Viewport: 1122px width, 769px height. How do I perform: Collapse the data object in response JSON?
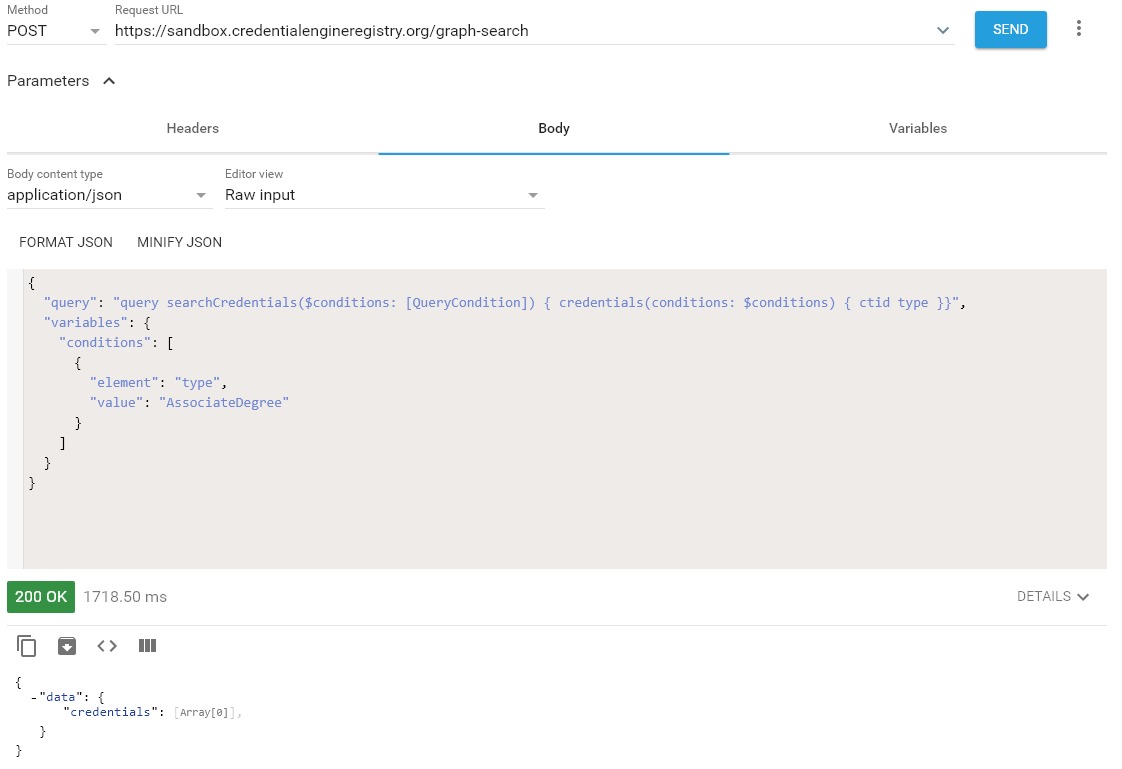[33, 696]
